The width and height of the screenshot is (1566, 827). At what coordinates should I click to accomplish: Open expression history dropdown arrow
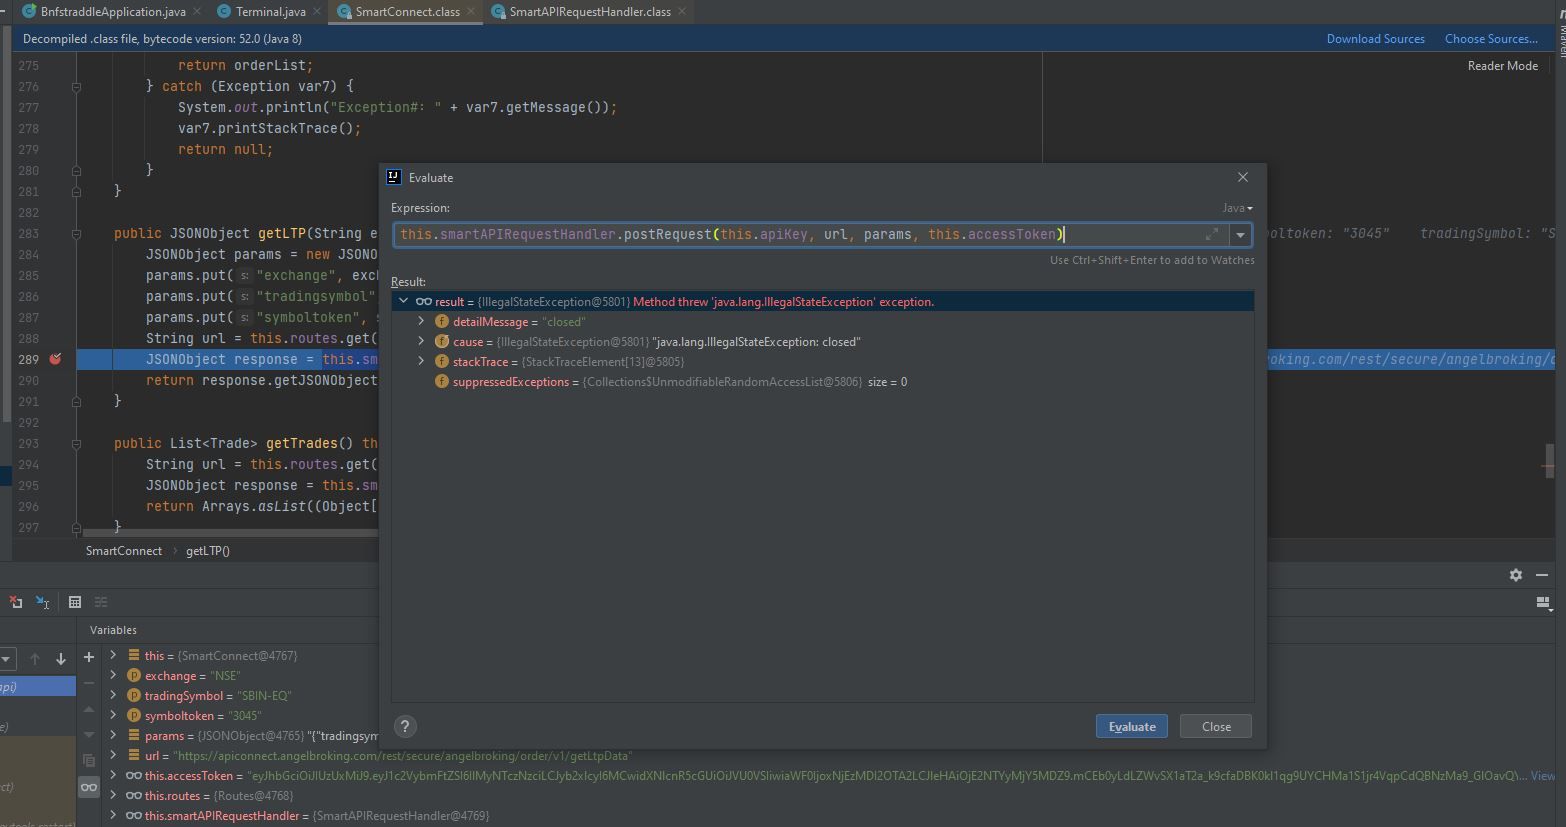coord(1240,235)
